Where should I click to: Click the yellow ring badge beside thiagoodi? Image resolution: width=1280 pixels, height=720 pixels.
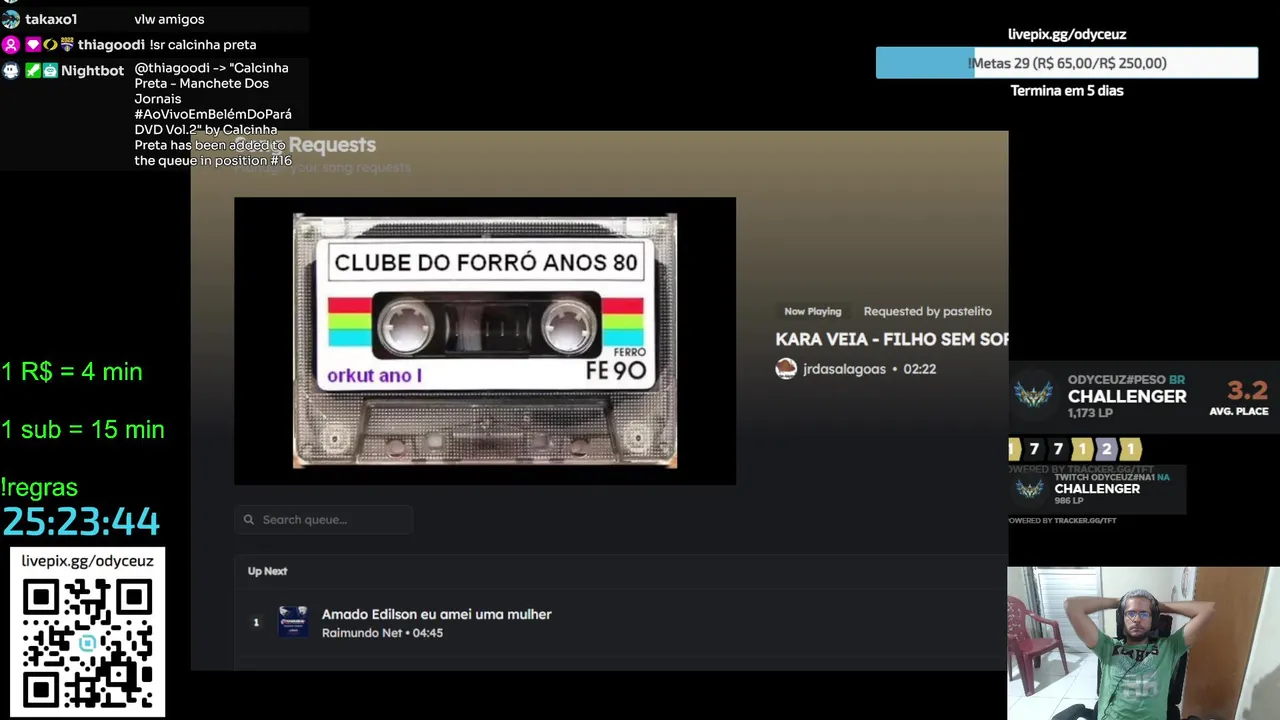click(x=50, y=45)
